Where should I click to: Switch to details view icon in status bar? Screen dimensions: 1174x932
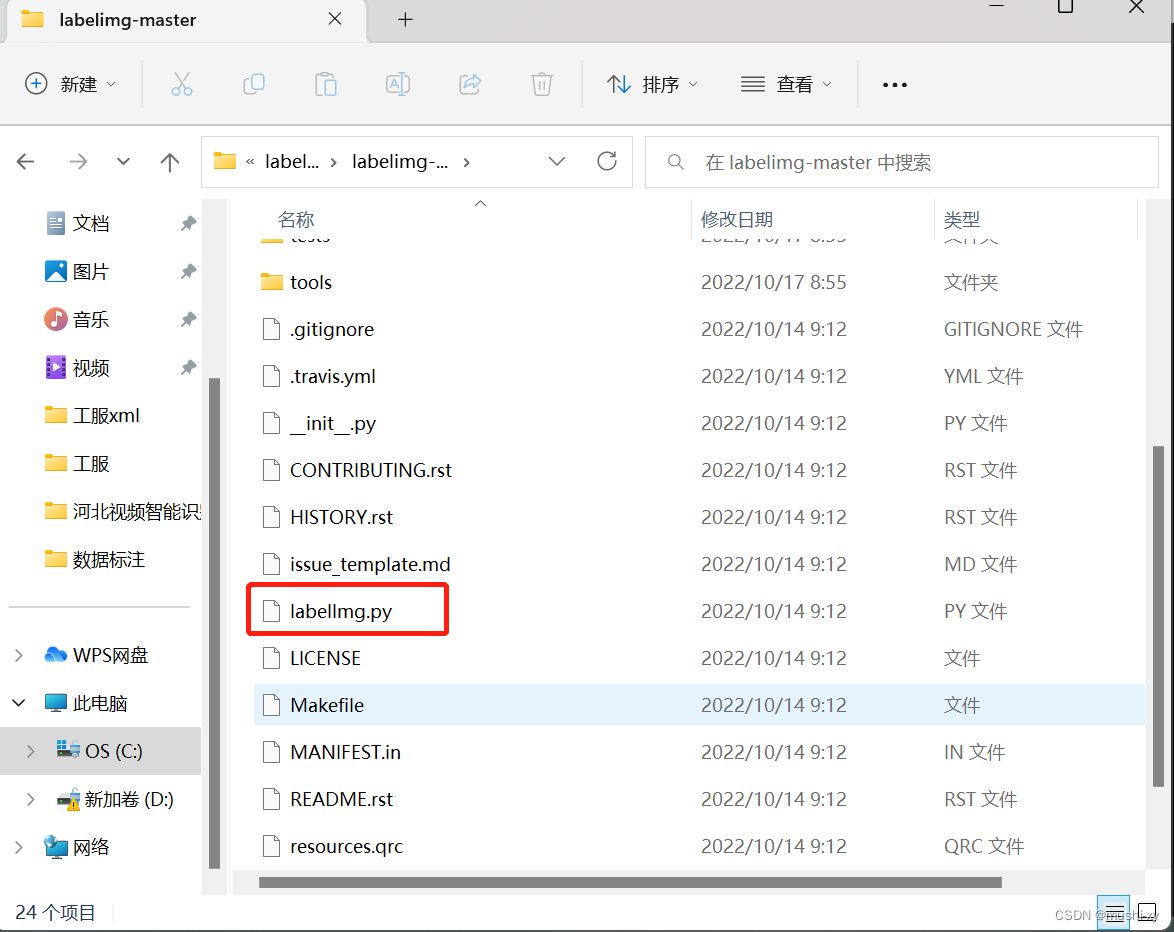click(x=1113, y=913)
